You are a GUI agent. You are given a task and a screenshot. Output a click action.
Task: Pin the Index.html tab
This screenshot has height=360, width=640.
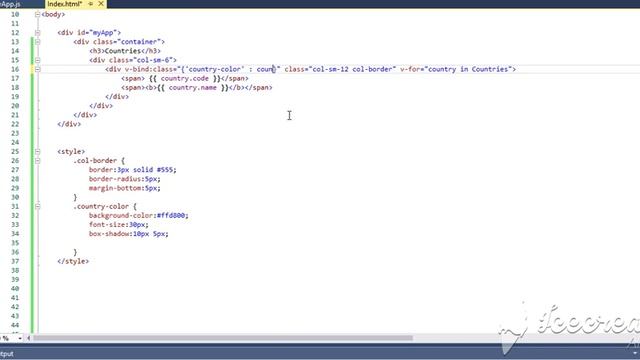click(x=91, y=4)
